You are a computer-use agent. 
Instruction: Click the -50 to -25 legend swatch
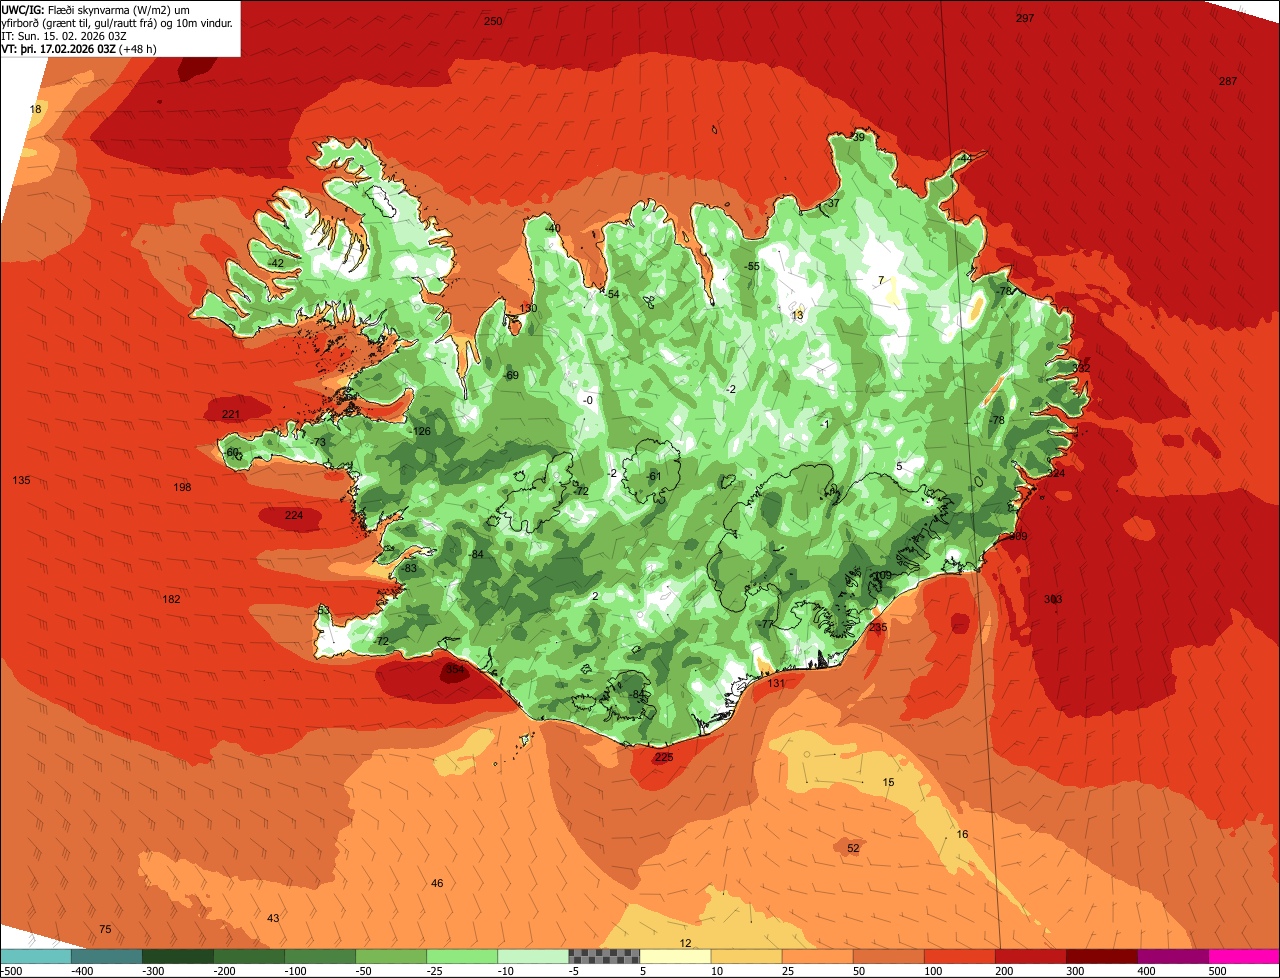(391, 956)
